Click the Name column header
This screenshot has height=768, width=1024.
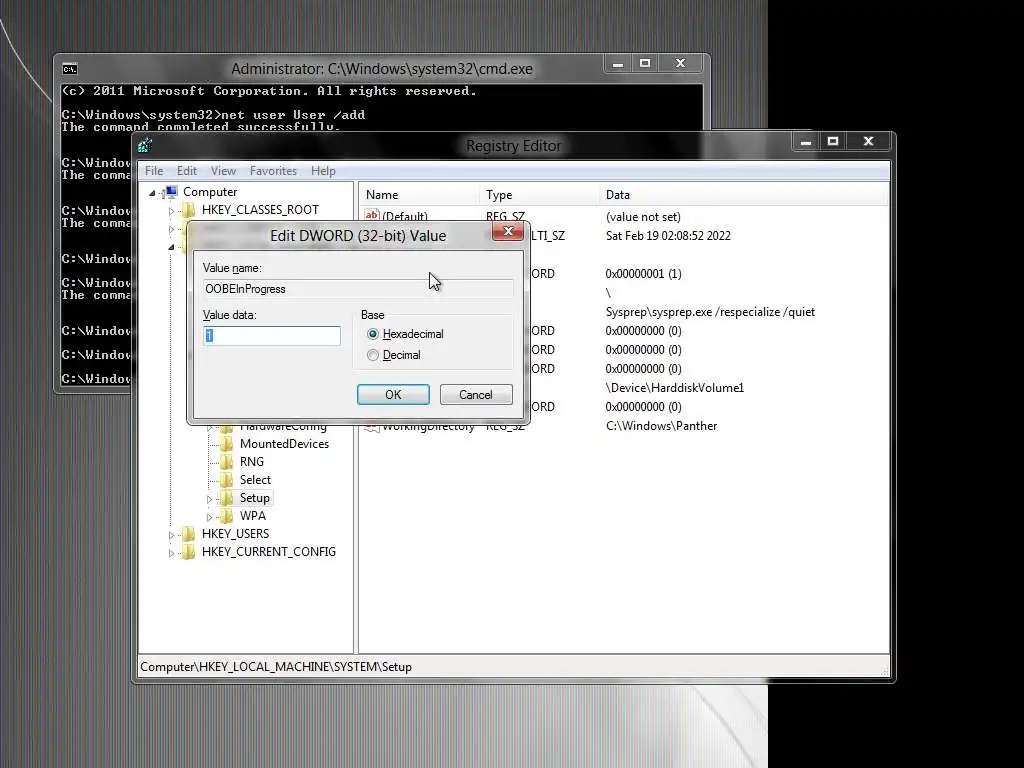[419, 195]
